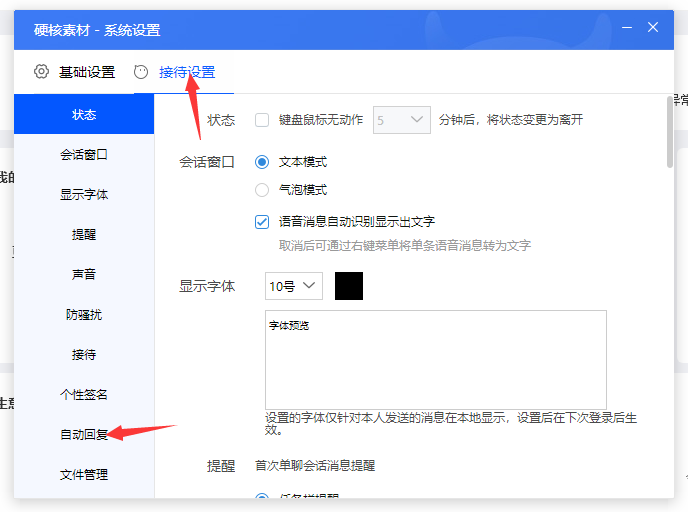The image size is (688, 512).
Task: Click the face icon beside 接待设置
Action: [x=141, y=72]
